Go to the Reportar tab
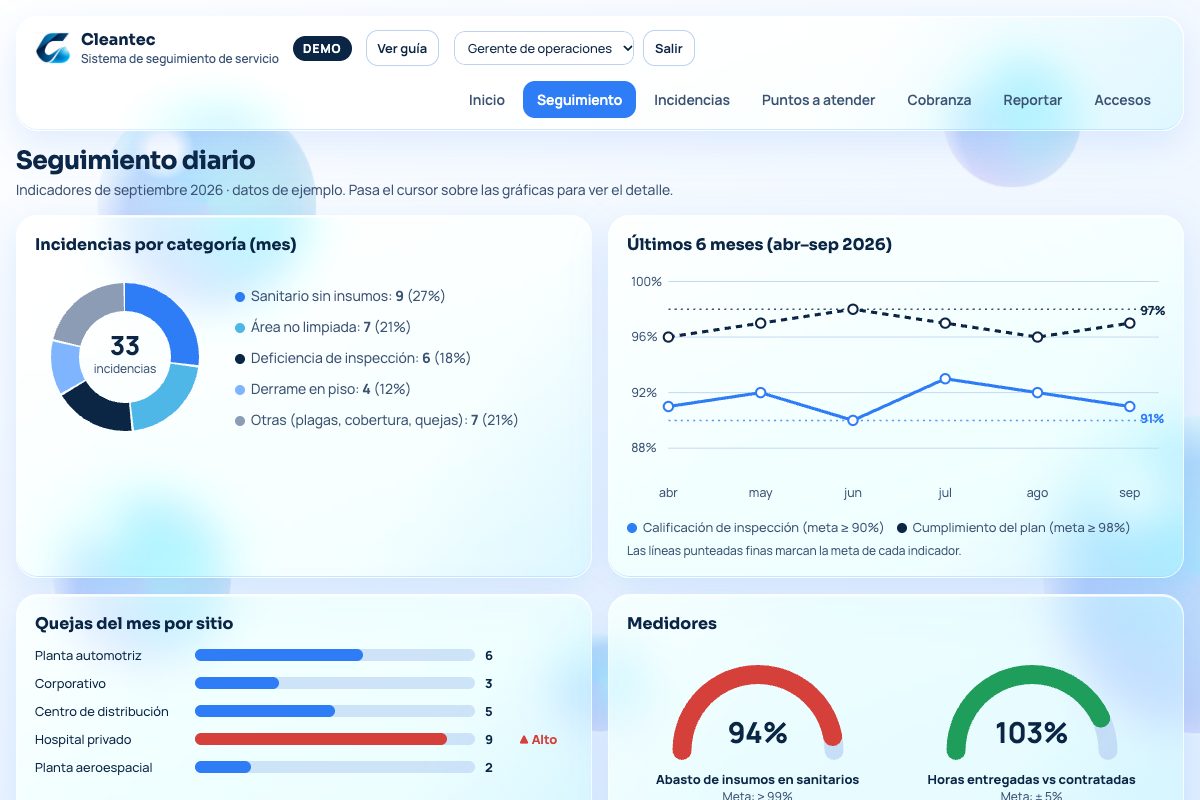 pyautogui.click(x=1033, y=100)
